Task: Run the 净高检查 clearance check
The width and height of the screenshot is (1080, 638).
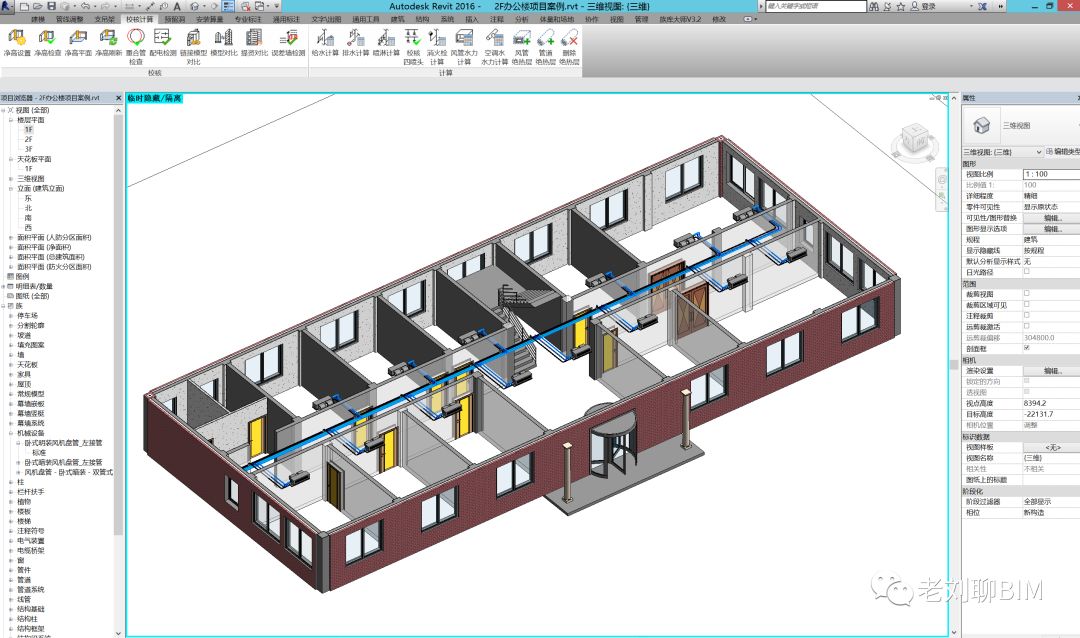Action: [x=48, y=42]
